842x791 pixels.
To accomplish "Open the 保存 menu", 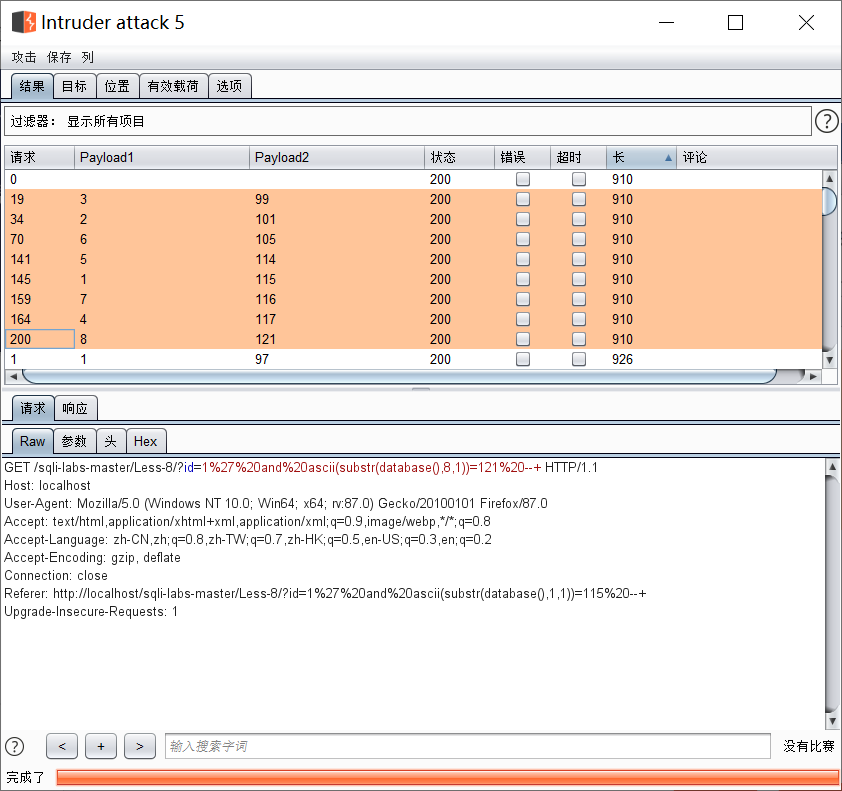I will [x=59, y=57].
